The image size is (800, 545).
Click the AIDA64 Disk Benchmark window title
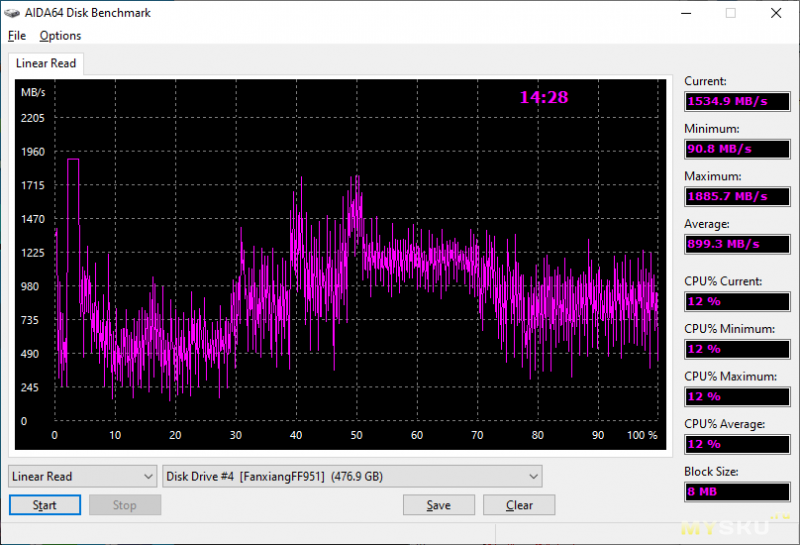pos(88,13)
